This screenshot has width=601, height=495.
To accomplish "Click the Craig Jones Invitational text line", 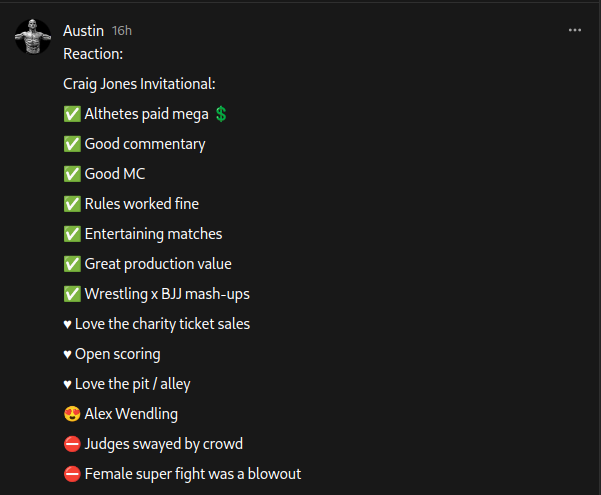I will (x=139, y=84).
